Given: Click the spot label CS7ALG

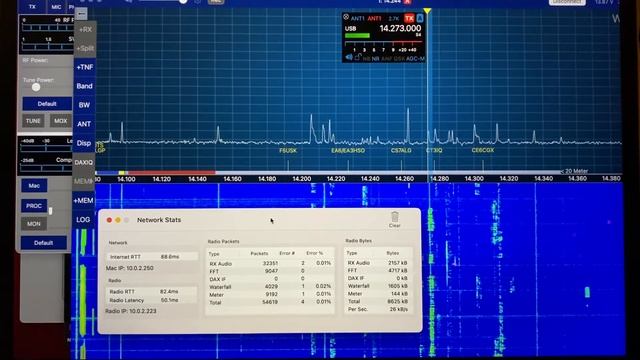Looking at the screenshot, I should [x=401, y=151].
